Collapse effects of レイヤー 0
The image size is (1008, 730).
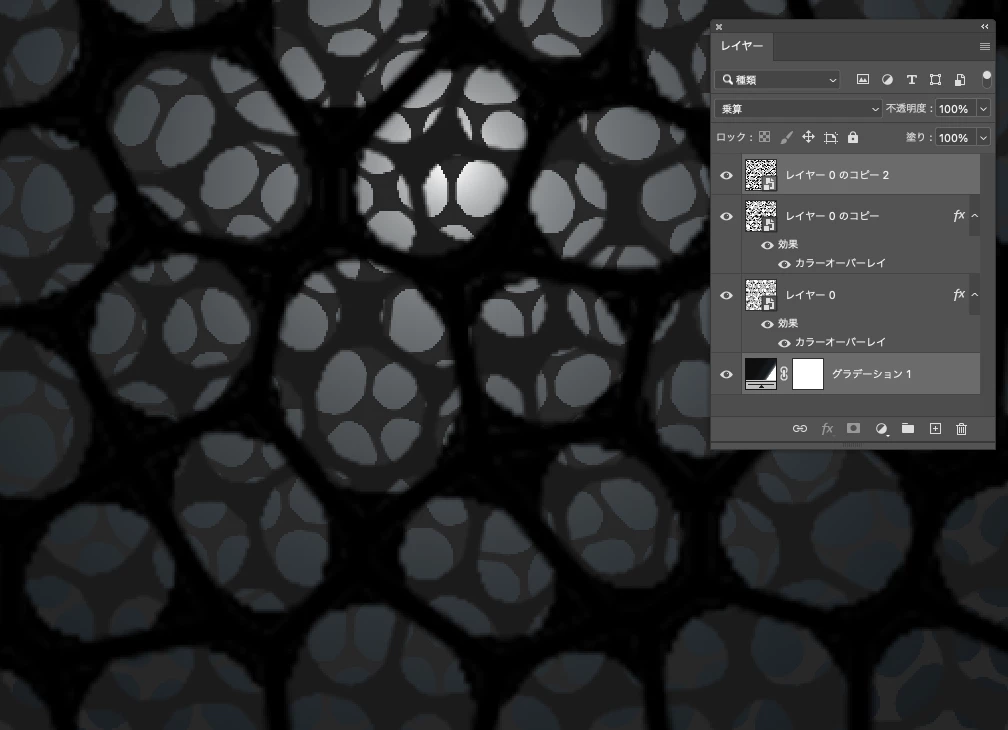tap(975, 295)
